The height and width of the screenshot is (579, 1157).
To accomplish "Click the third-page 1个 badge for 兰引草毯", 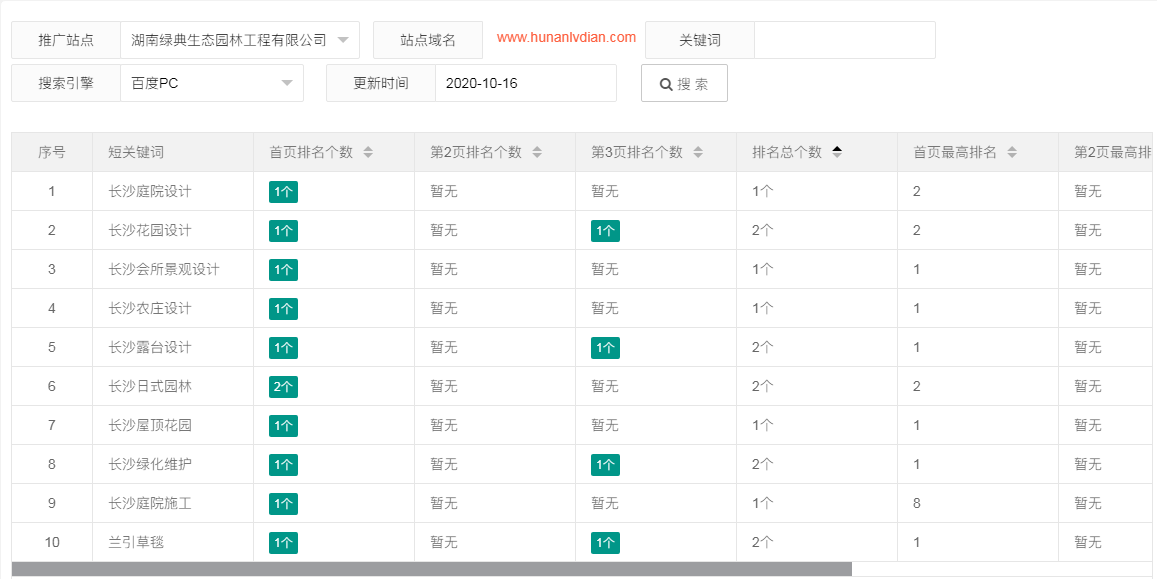I will coord(605,543).
